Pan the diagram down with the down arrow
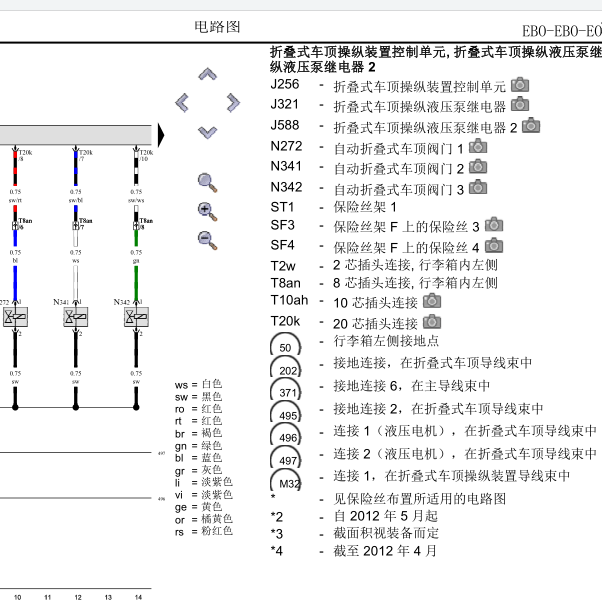Image resolution: width=602 pixels, height=604 pixels. (x=208, y=132)
